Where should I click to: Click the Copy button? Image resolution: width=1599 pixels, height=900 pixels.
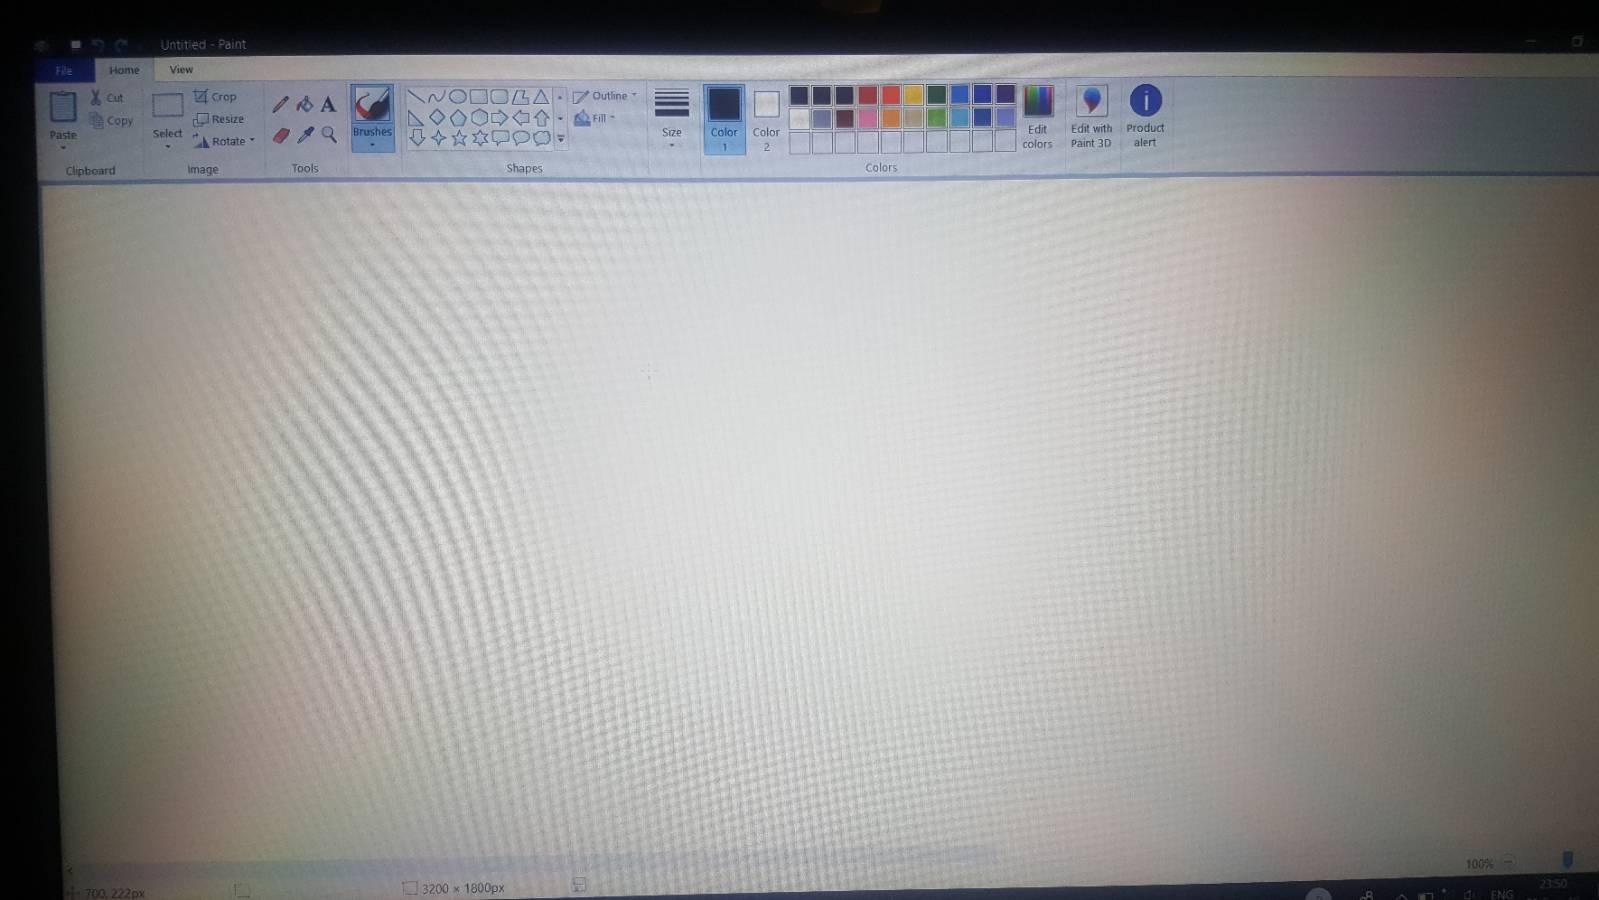[111, 120]
